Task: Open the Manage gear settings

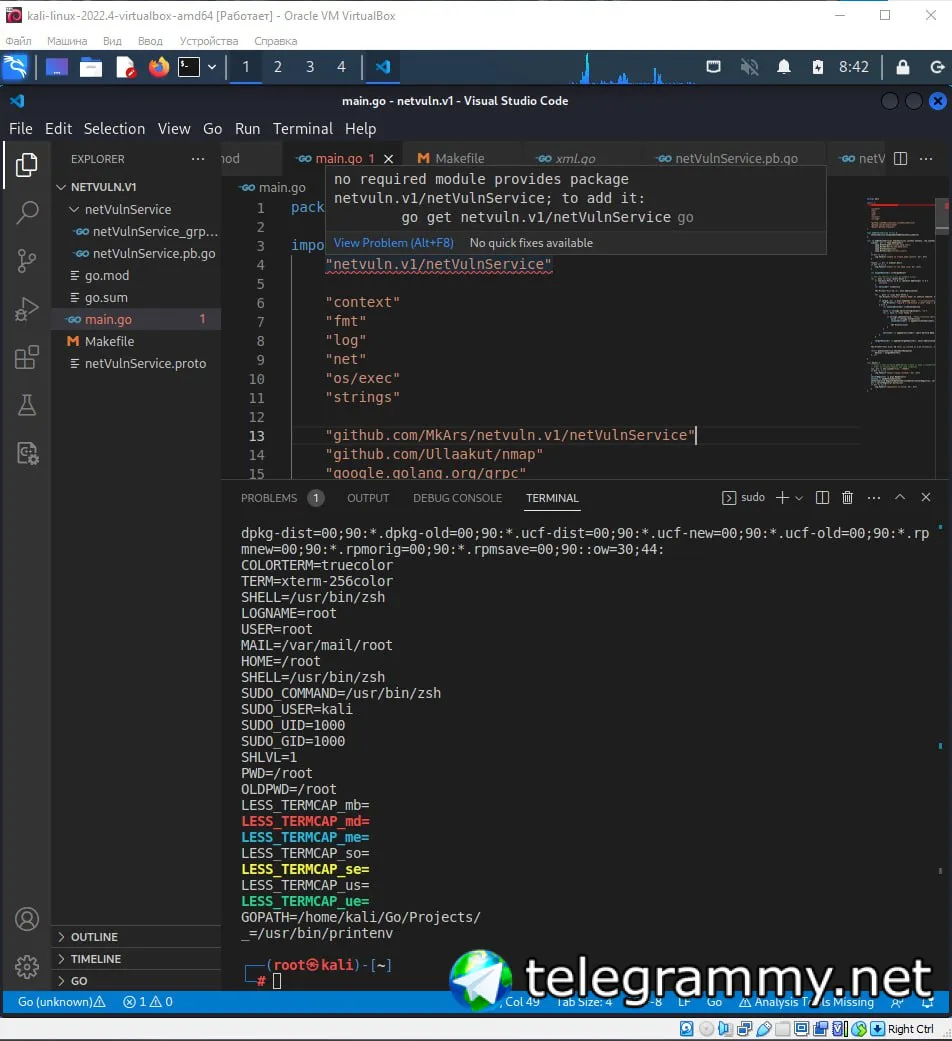Action: click(x=27, y=967)
